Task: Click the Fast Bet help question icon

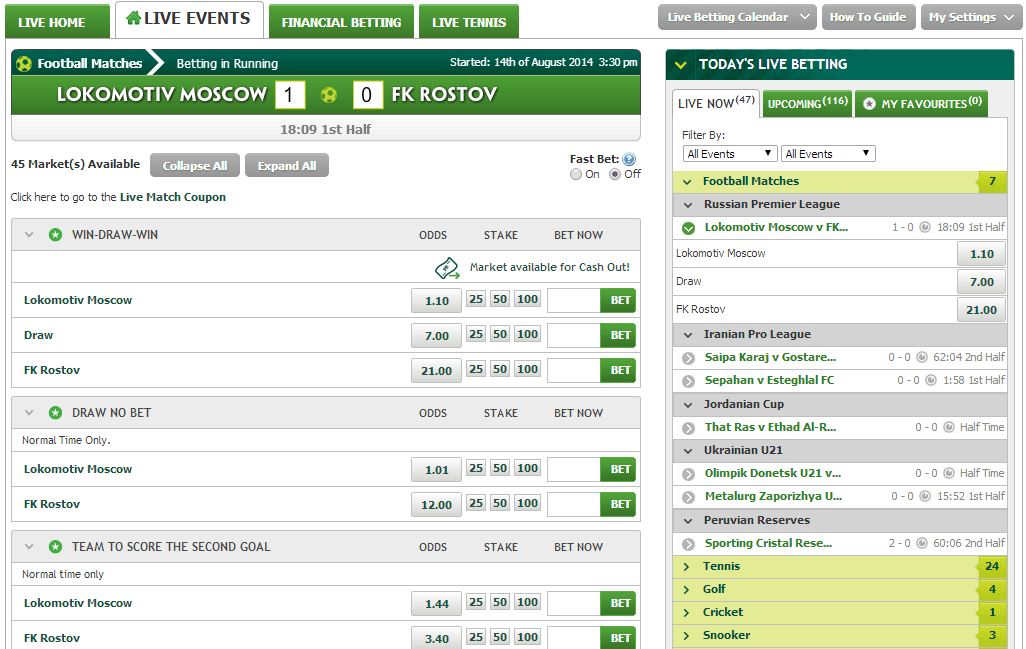Action: click(629, 159)
